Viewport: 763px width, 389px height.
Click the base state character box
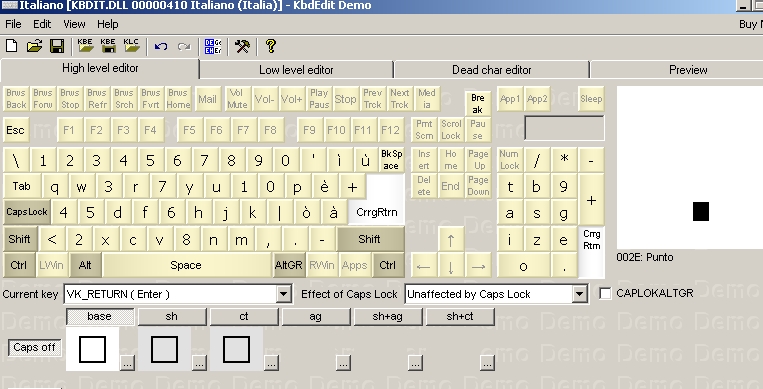pyautogui.click(x=92, y=349)
